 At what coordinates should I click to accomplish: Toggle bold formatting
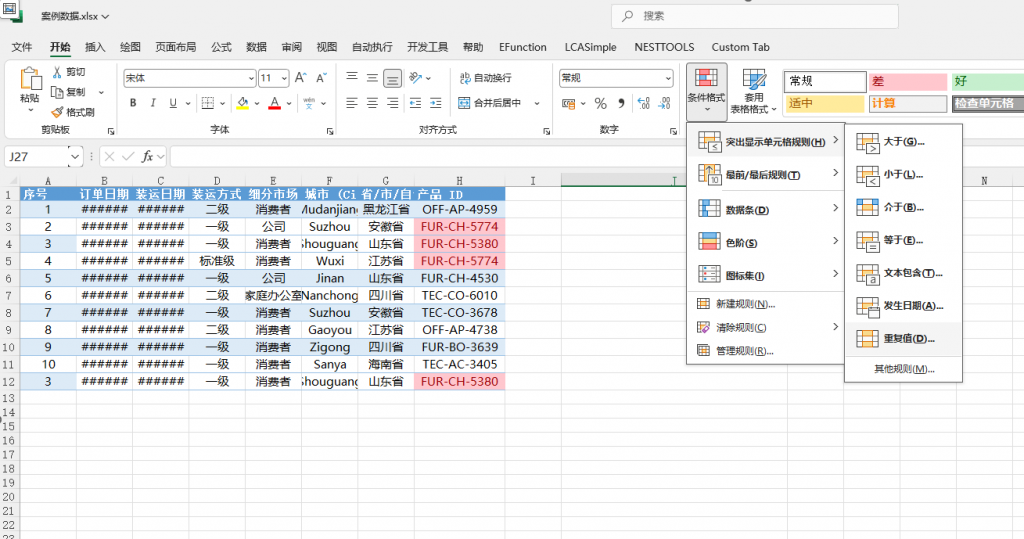[133, 103]
